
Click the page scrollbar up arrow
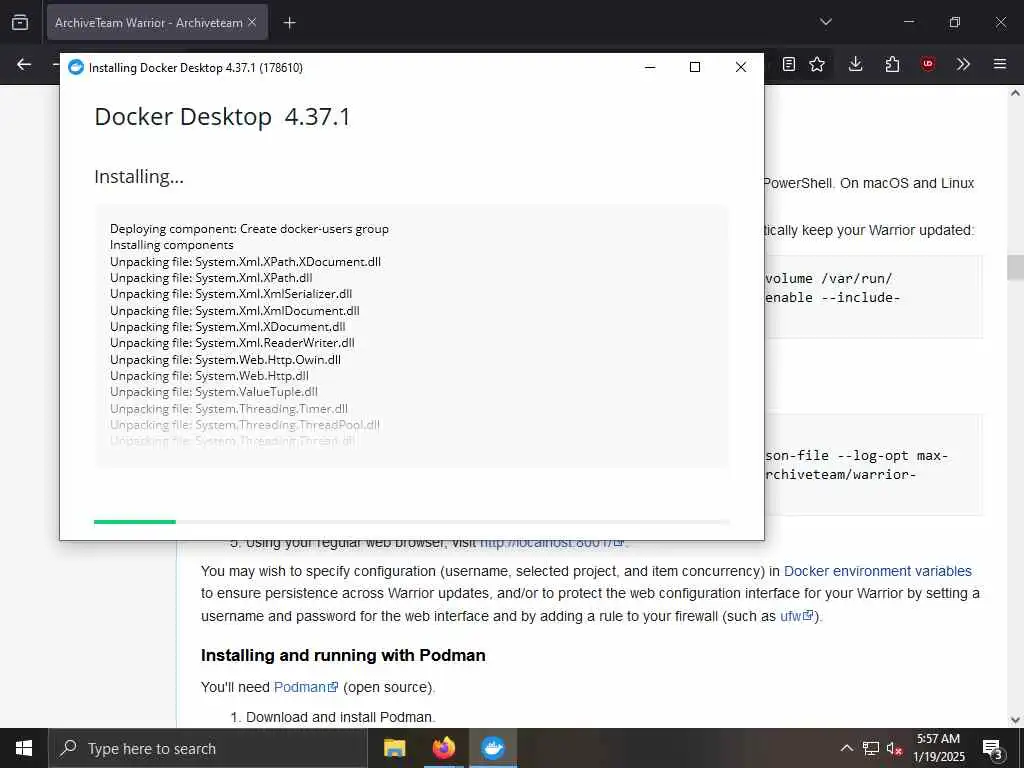(1015, 93)
